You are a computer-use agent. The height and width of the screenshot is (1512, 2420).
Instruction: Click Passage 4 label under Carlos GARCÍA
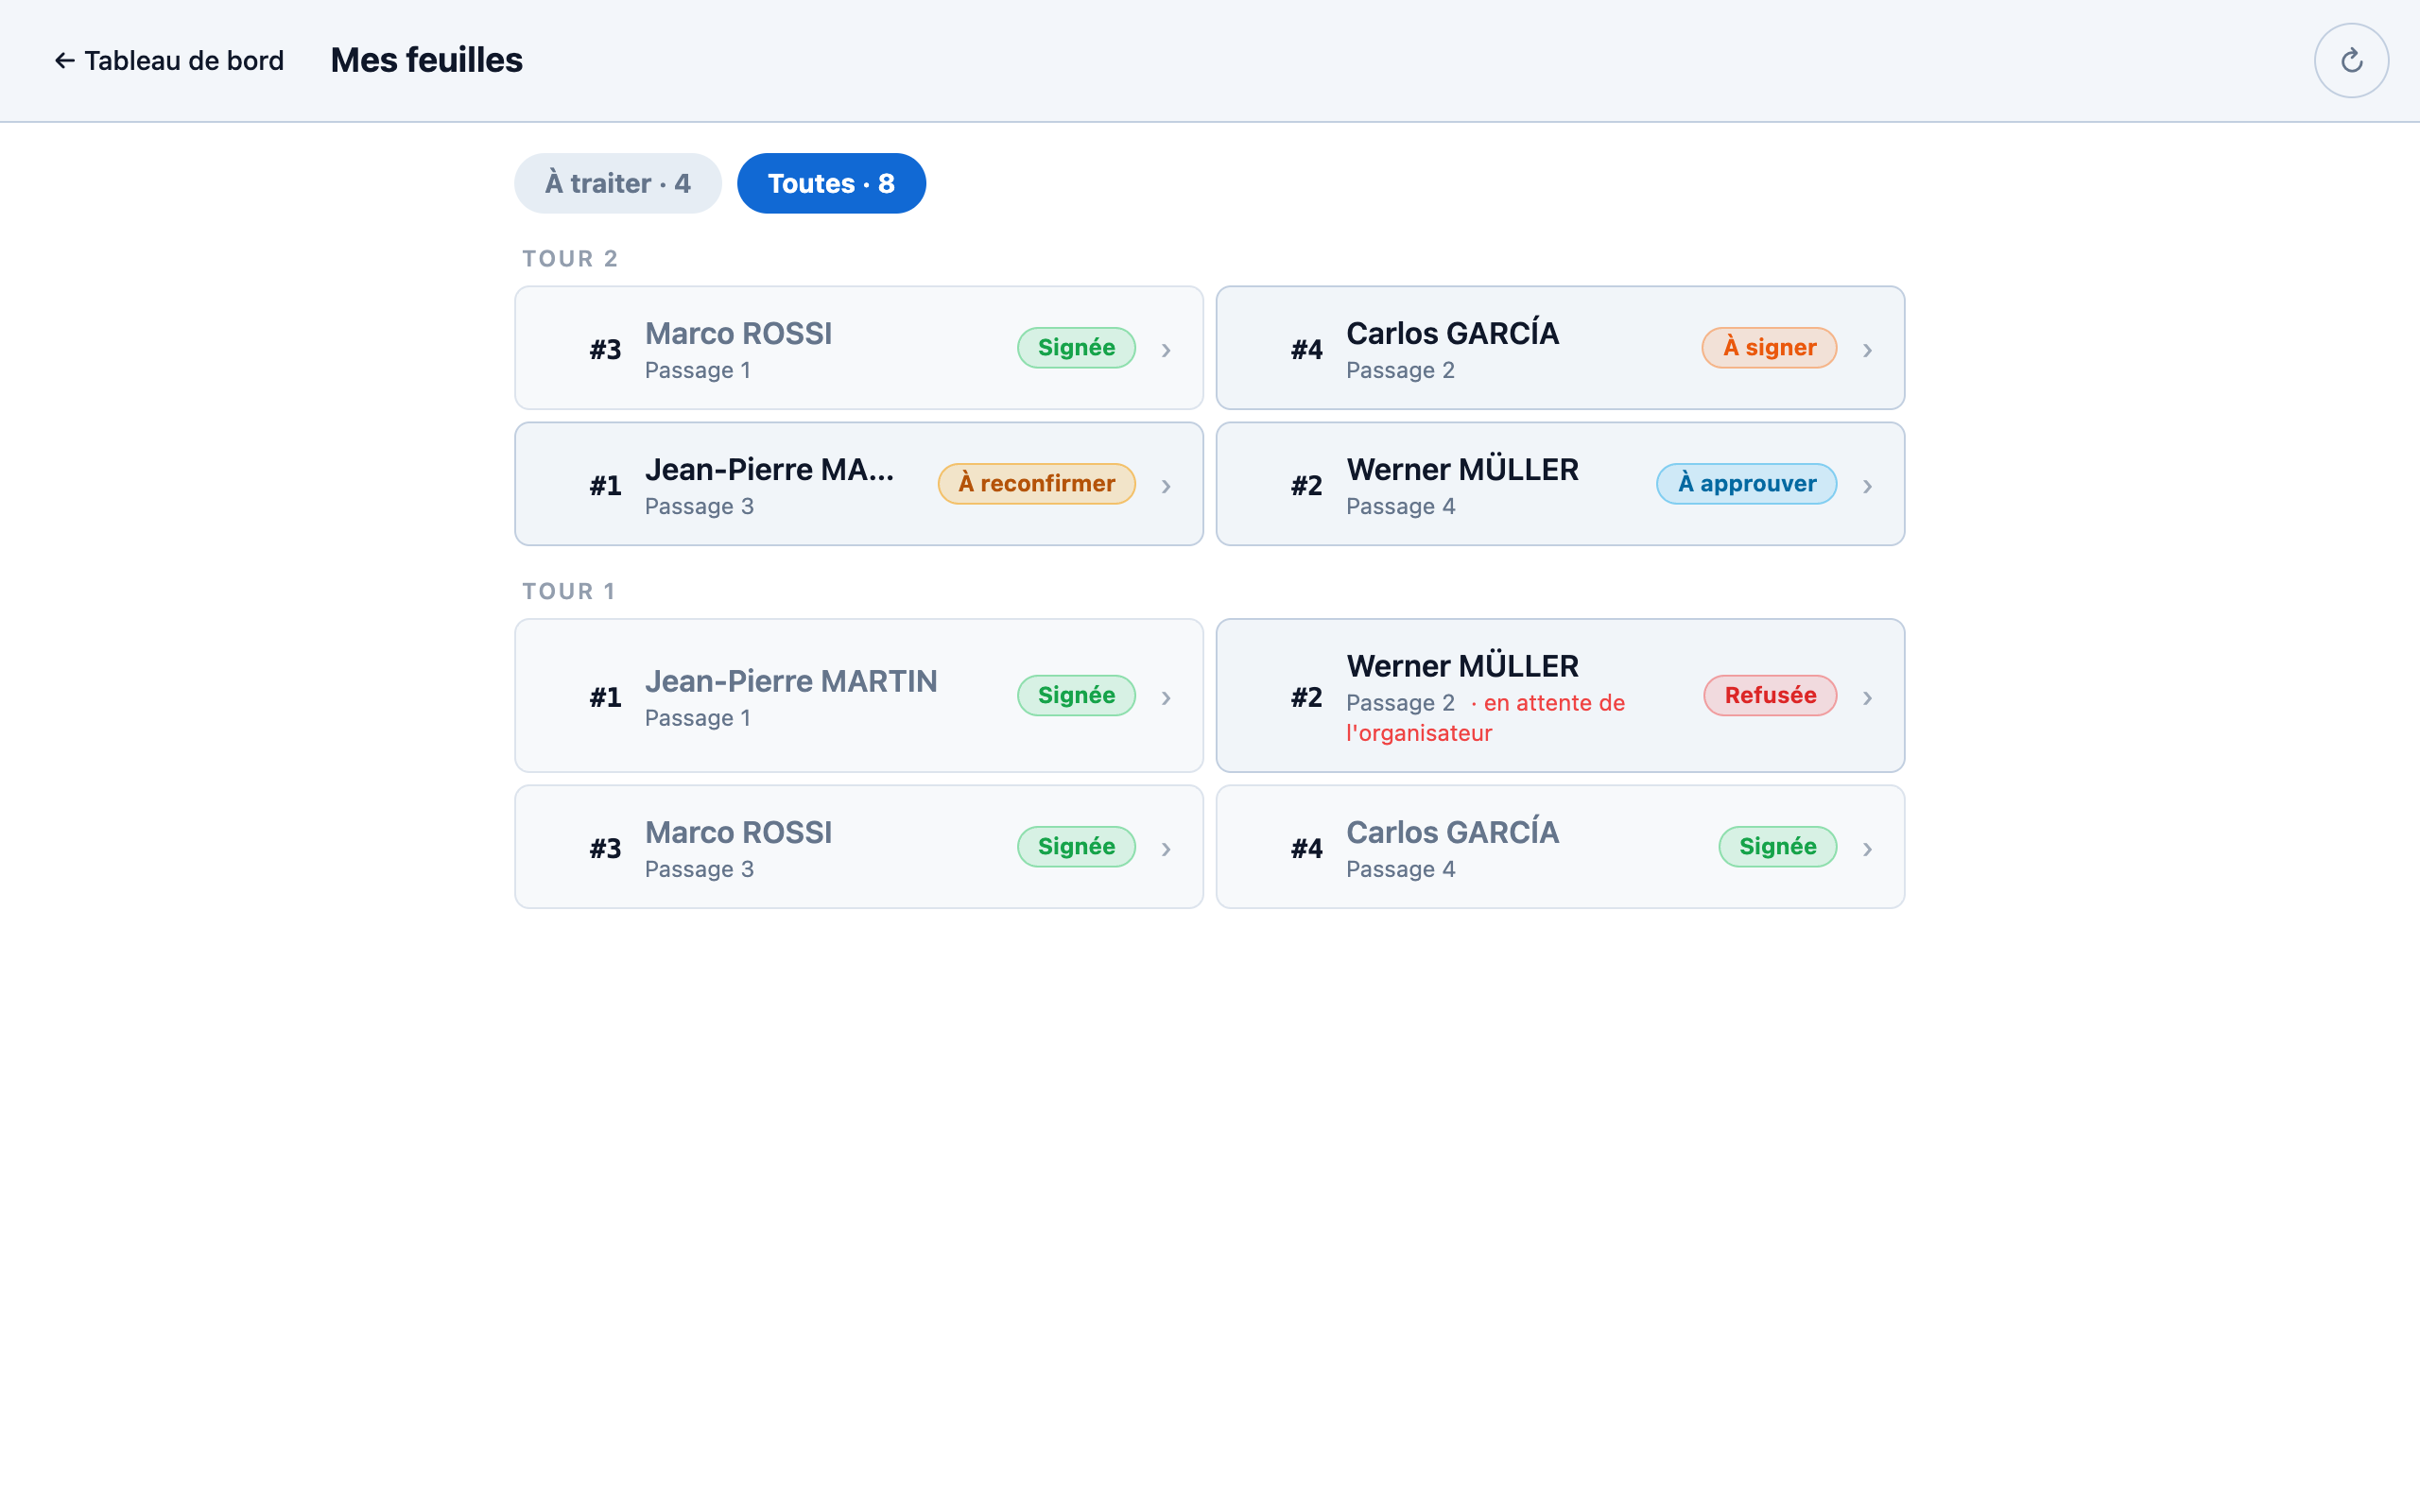click(1400, 869)
